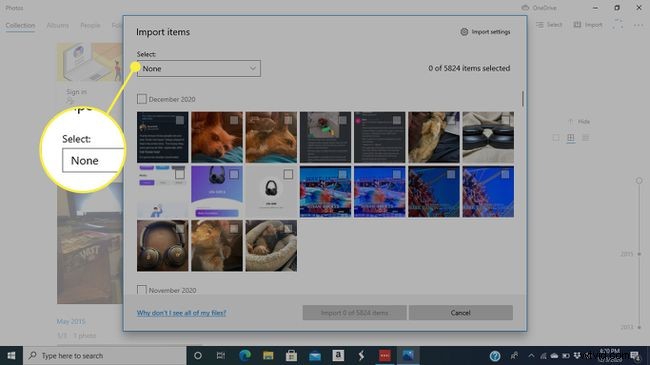Tick the December 2020 group checkbox
650x365 pixels.
click(x=142, y=99)
